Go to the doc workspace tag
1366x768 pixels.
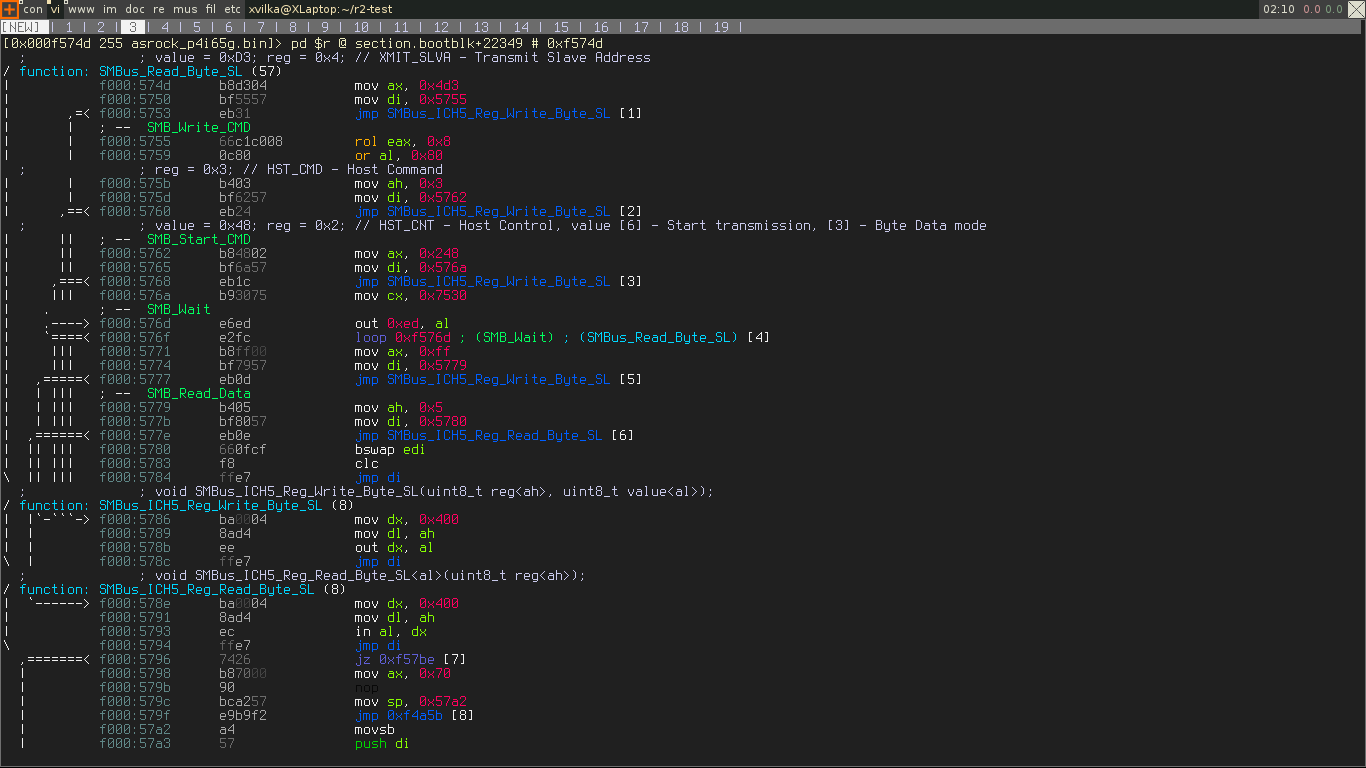coord(134,9)
